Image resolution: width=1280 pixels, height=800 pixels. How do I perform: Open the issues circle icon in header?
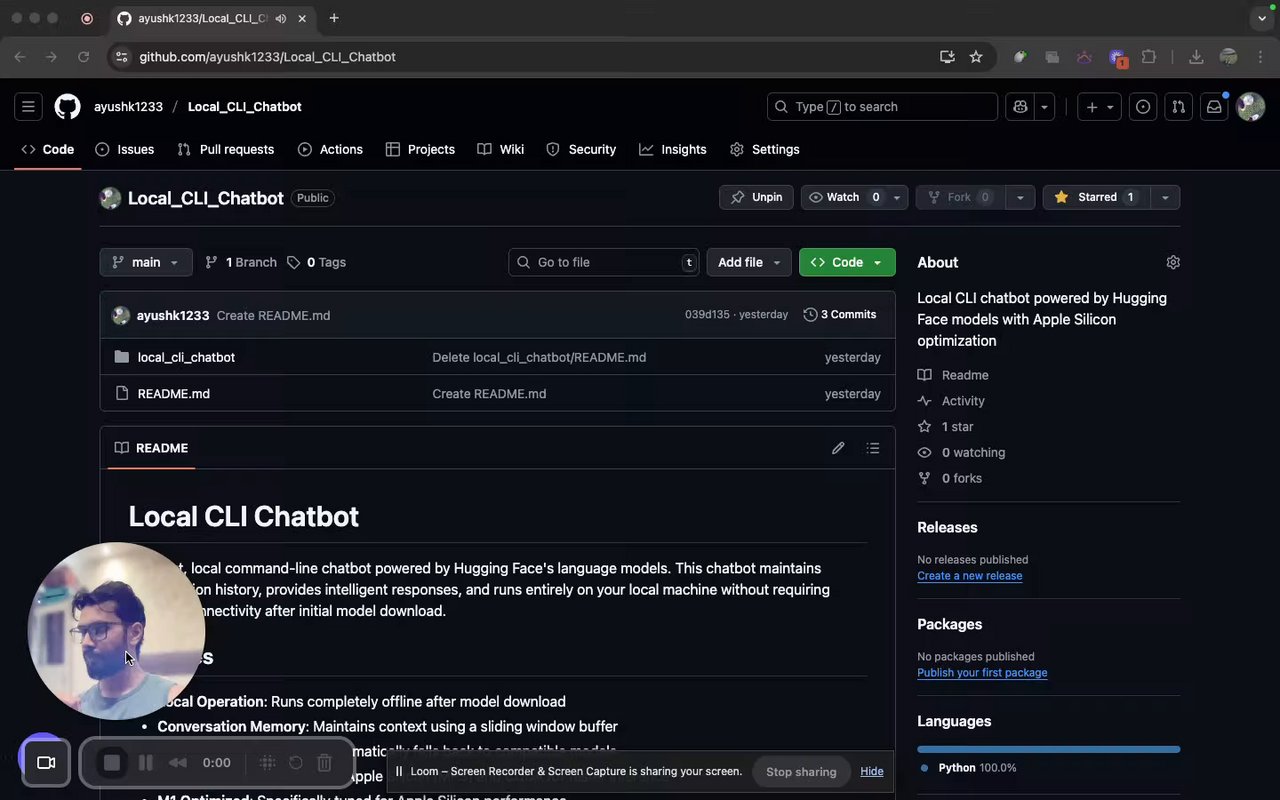pos(1143,107)
